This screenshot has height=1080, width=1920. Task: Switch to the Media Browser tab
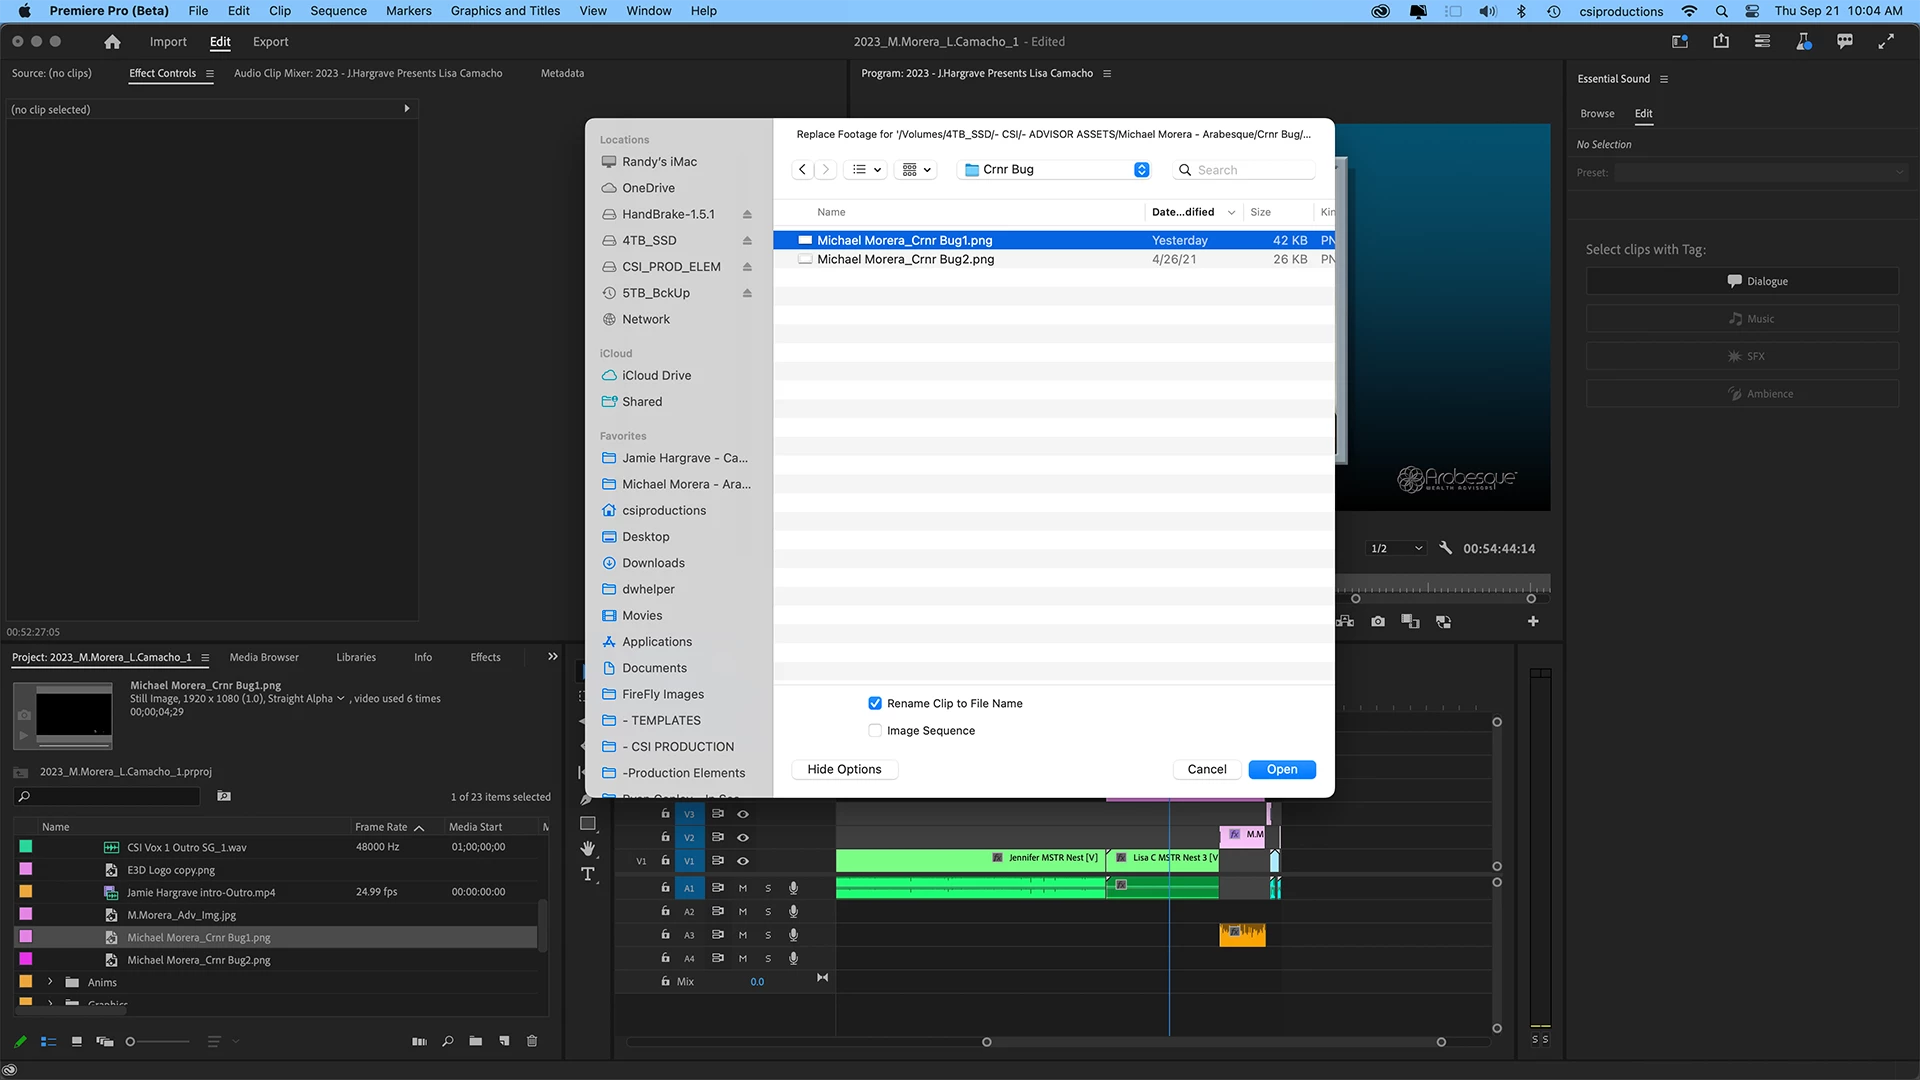(264, 657)
